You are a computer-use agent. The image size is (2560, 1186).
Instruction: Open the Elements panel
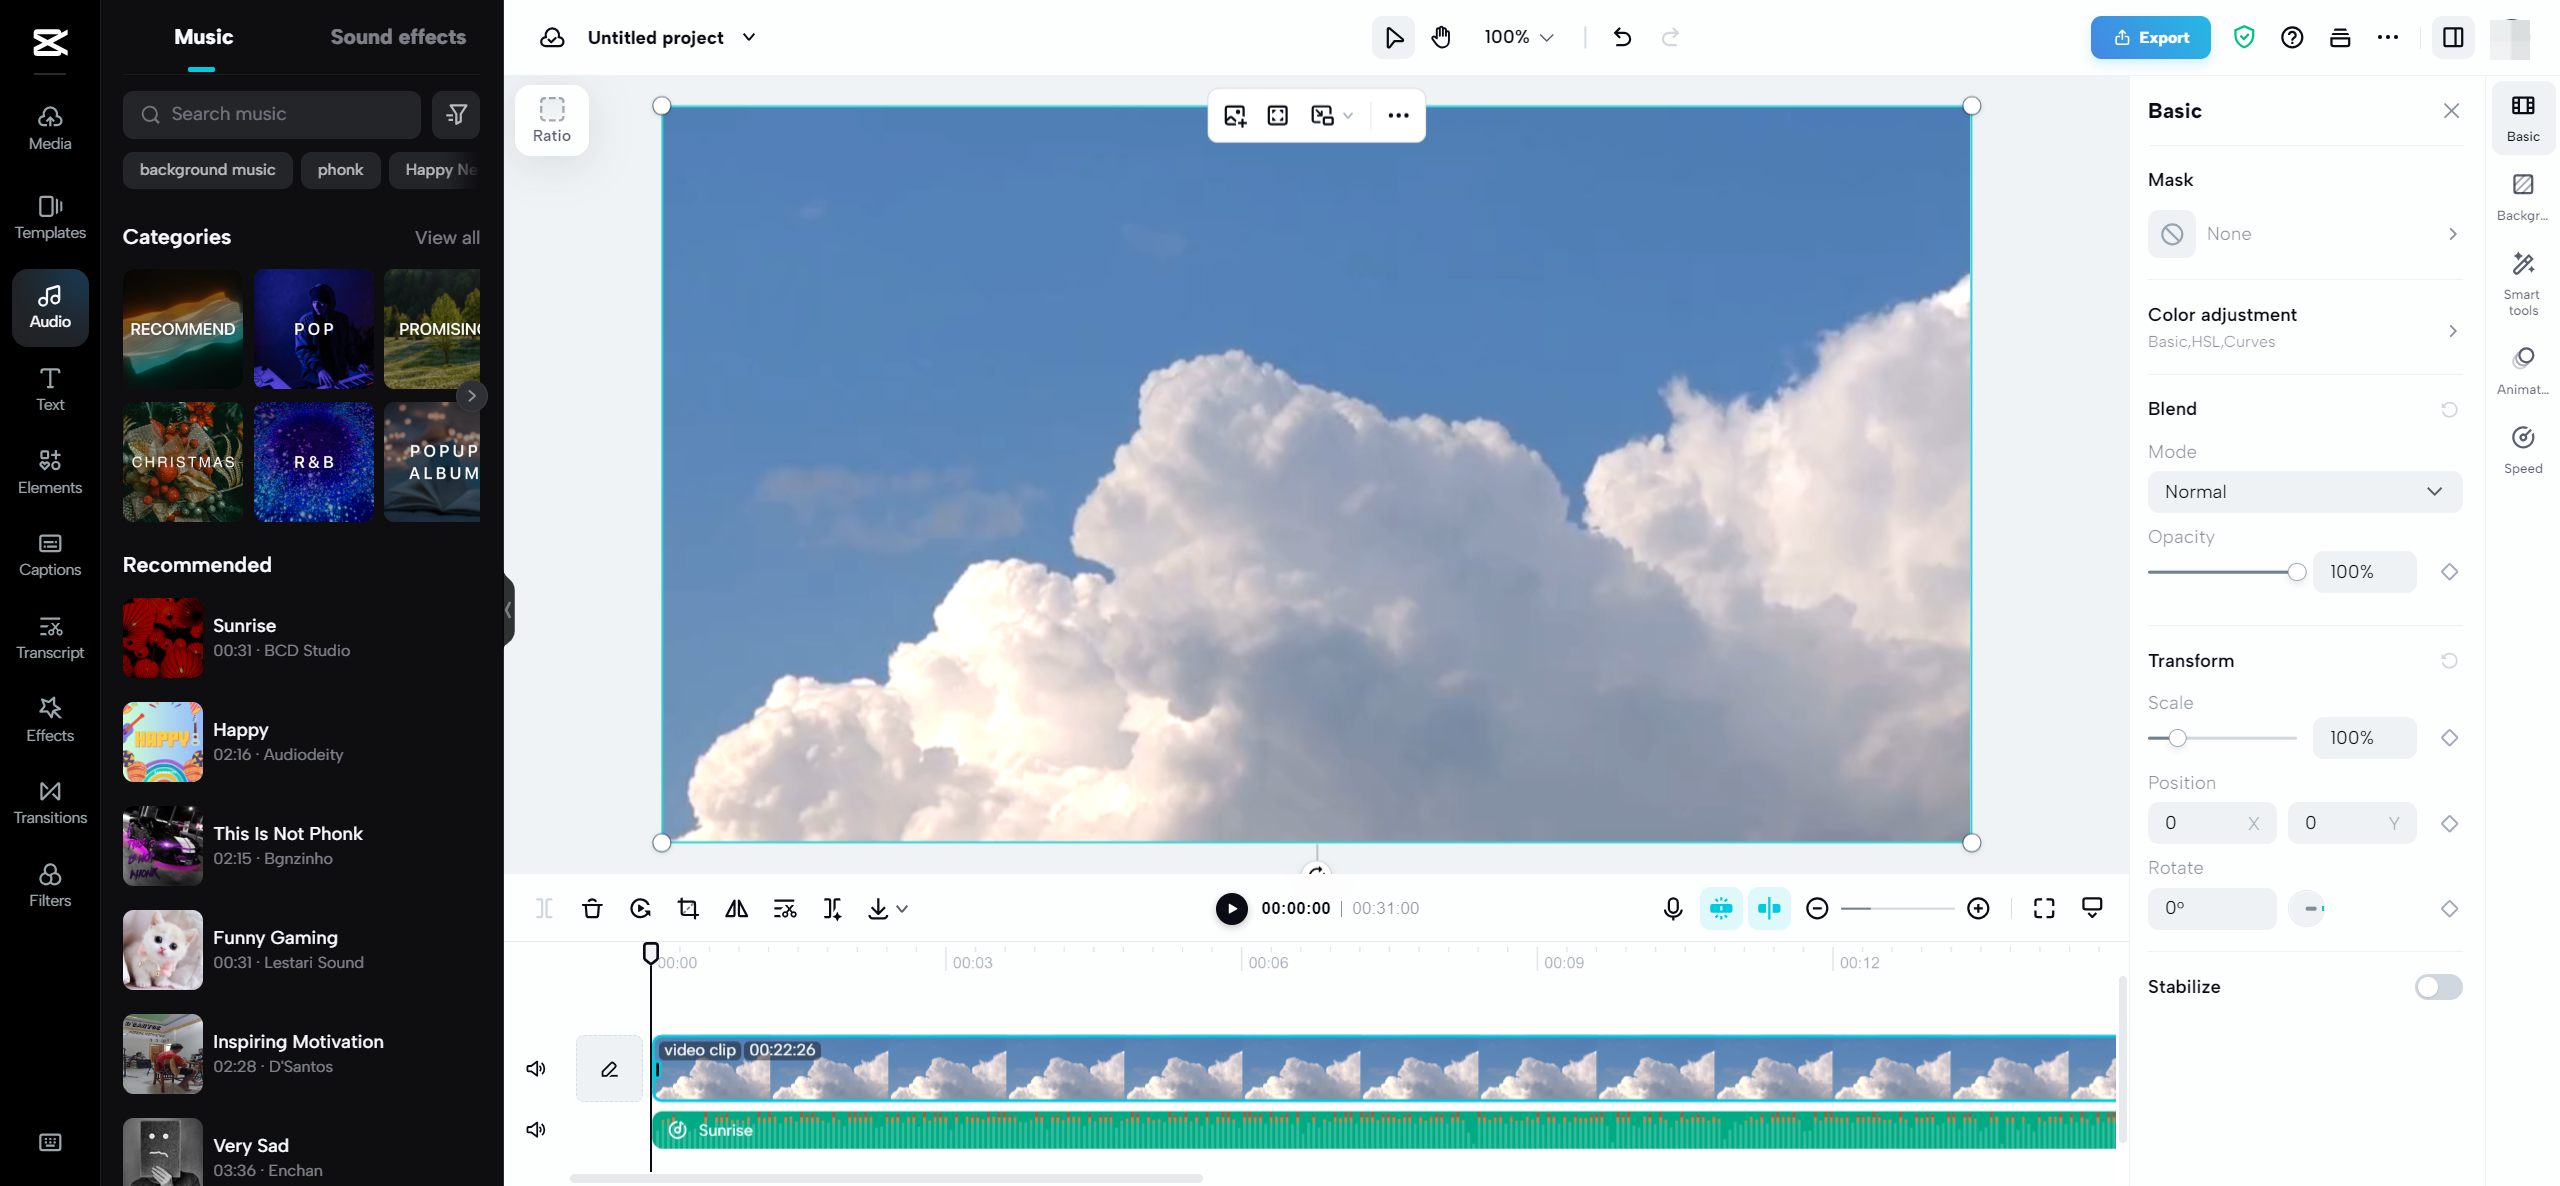[x=50, y=472]
